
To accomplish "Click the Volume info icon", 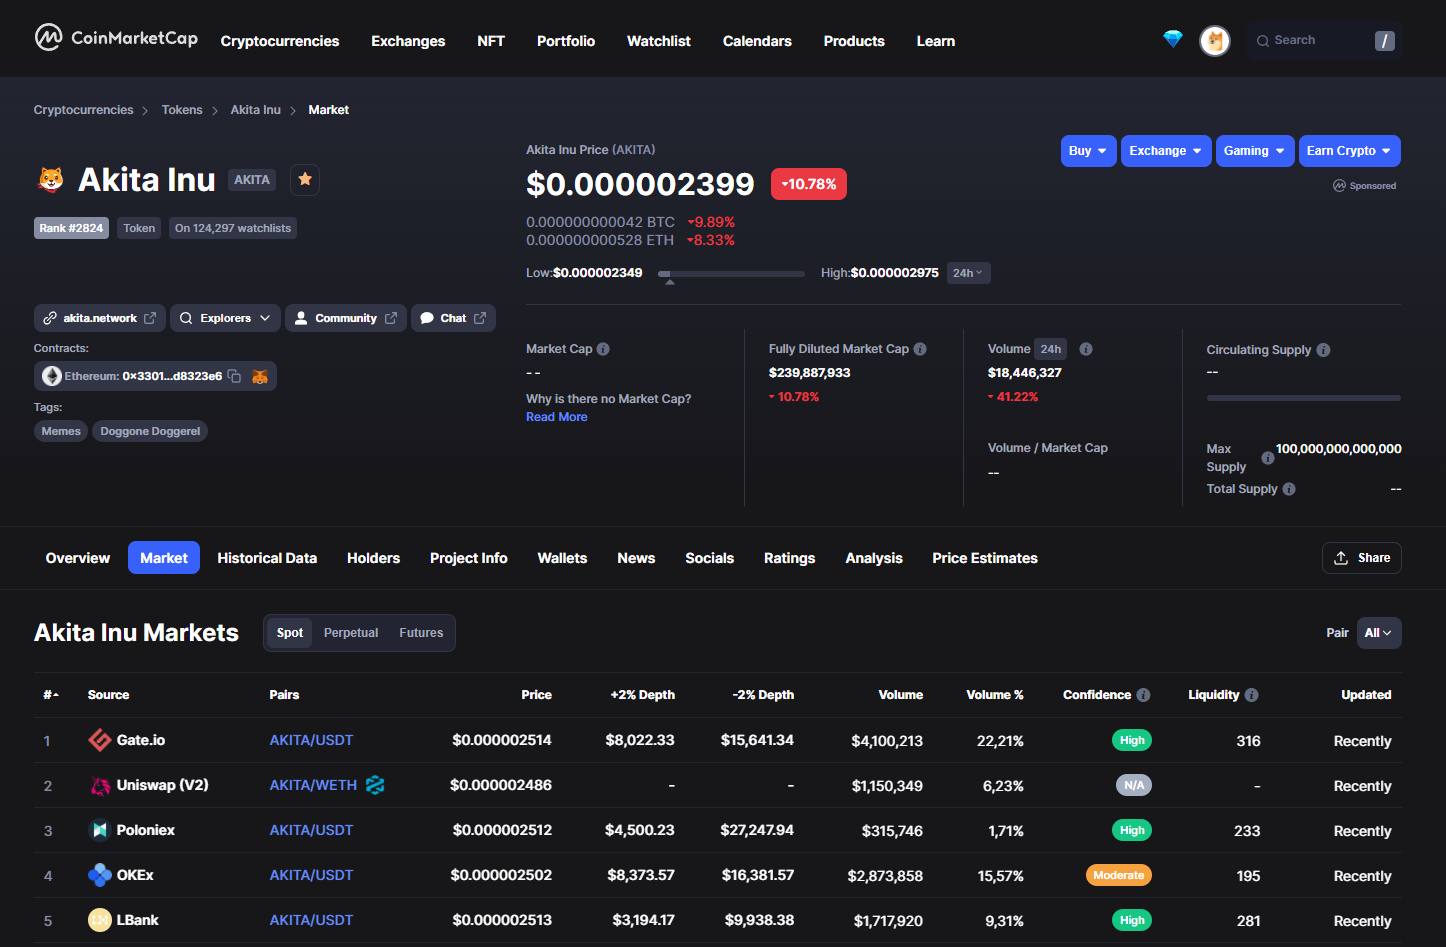I will (x=1086, y=349).
